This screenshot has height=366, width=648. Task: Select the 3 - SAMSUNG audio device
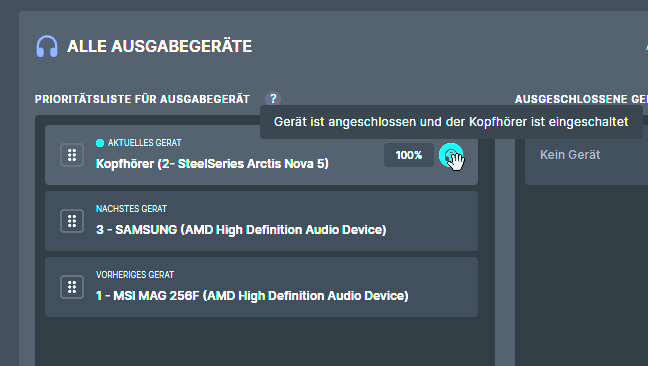click(241, 230)
